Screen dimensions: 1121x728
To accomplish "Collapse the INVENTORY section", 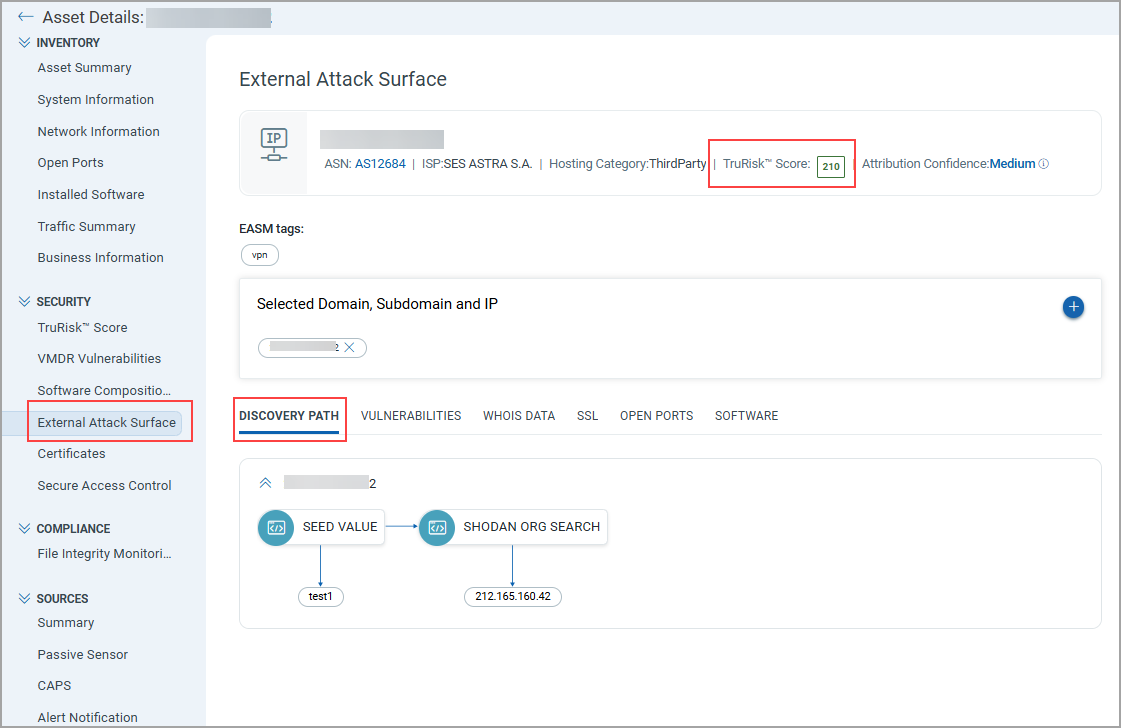I will pyautogui.click(x=24, y=43).
